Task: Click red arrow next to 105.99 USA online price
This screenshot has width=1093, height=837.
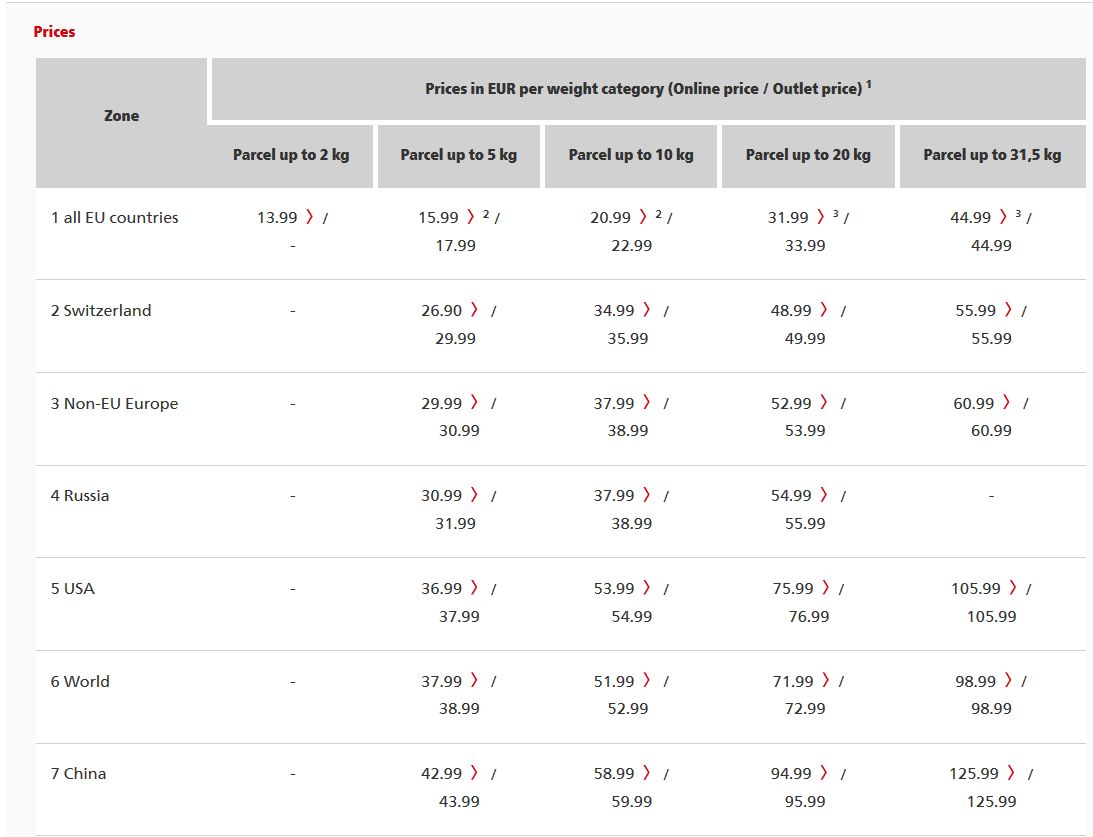Action: [1013, 588]
